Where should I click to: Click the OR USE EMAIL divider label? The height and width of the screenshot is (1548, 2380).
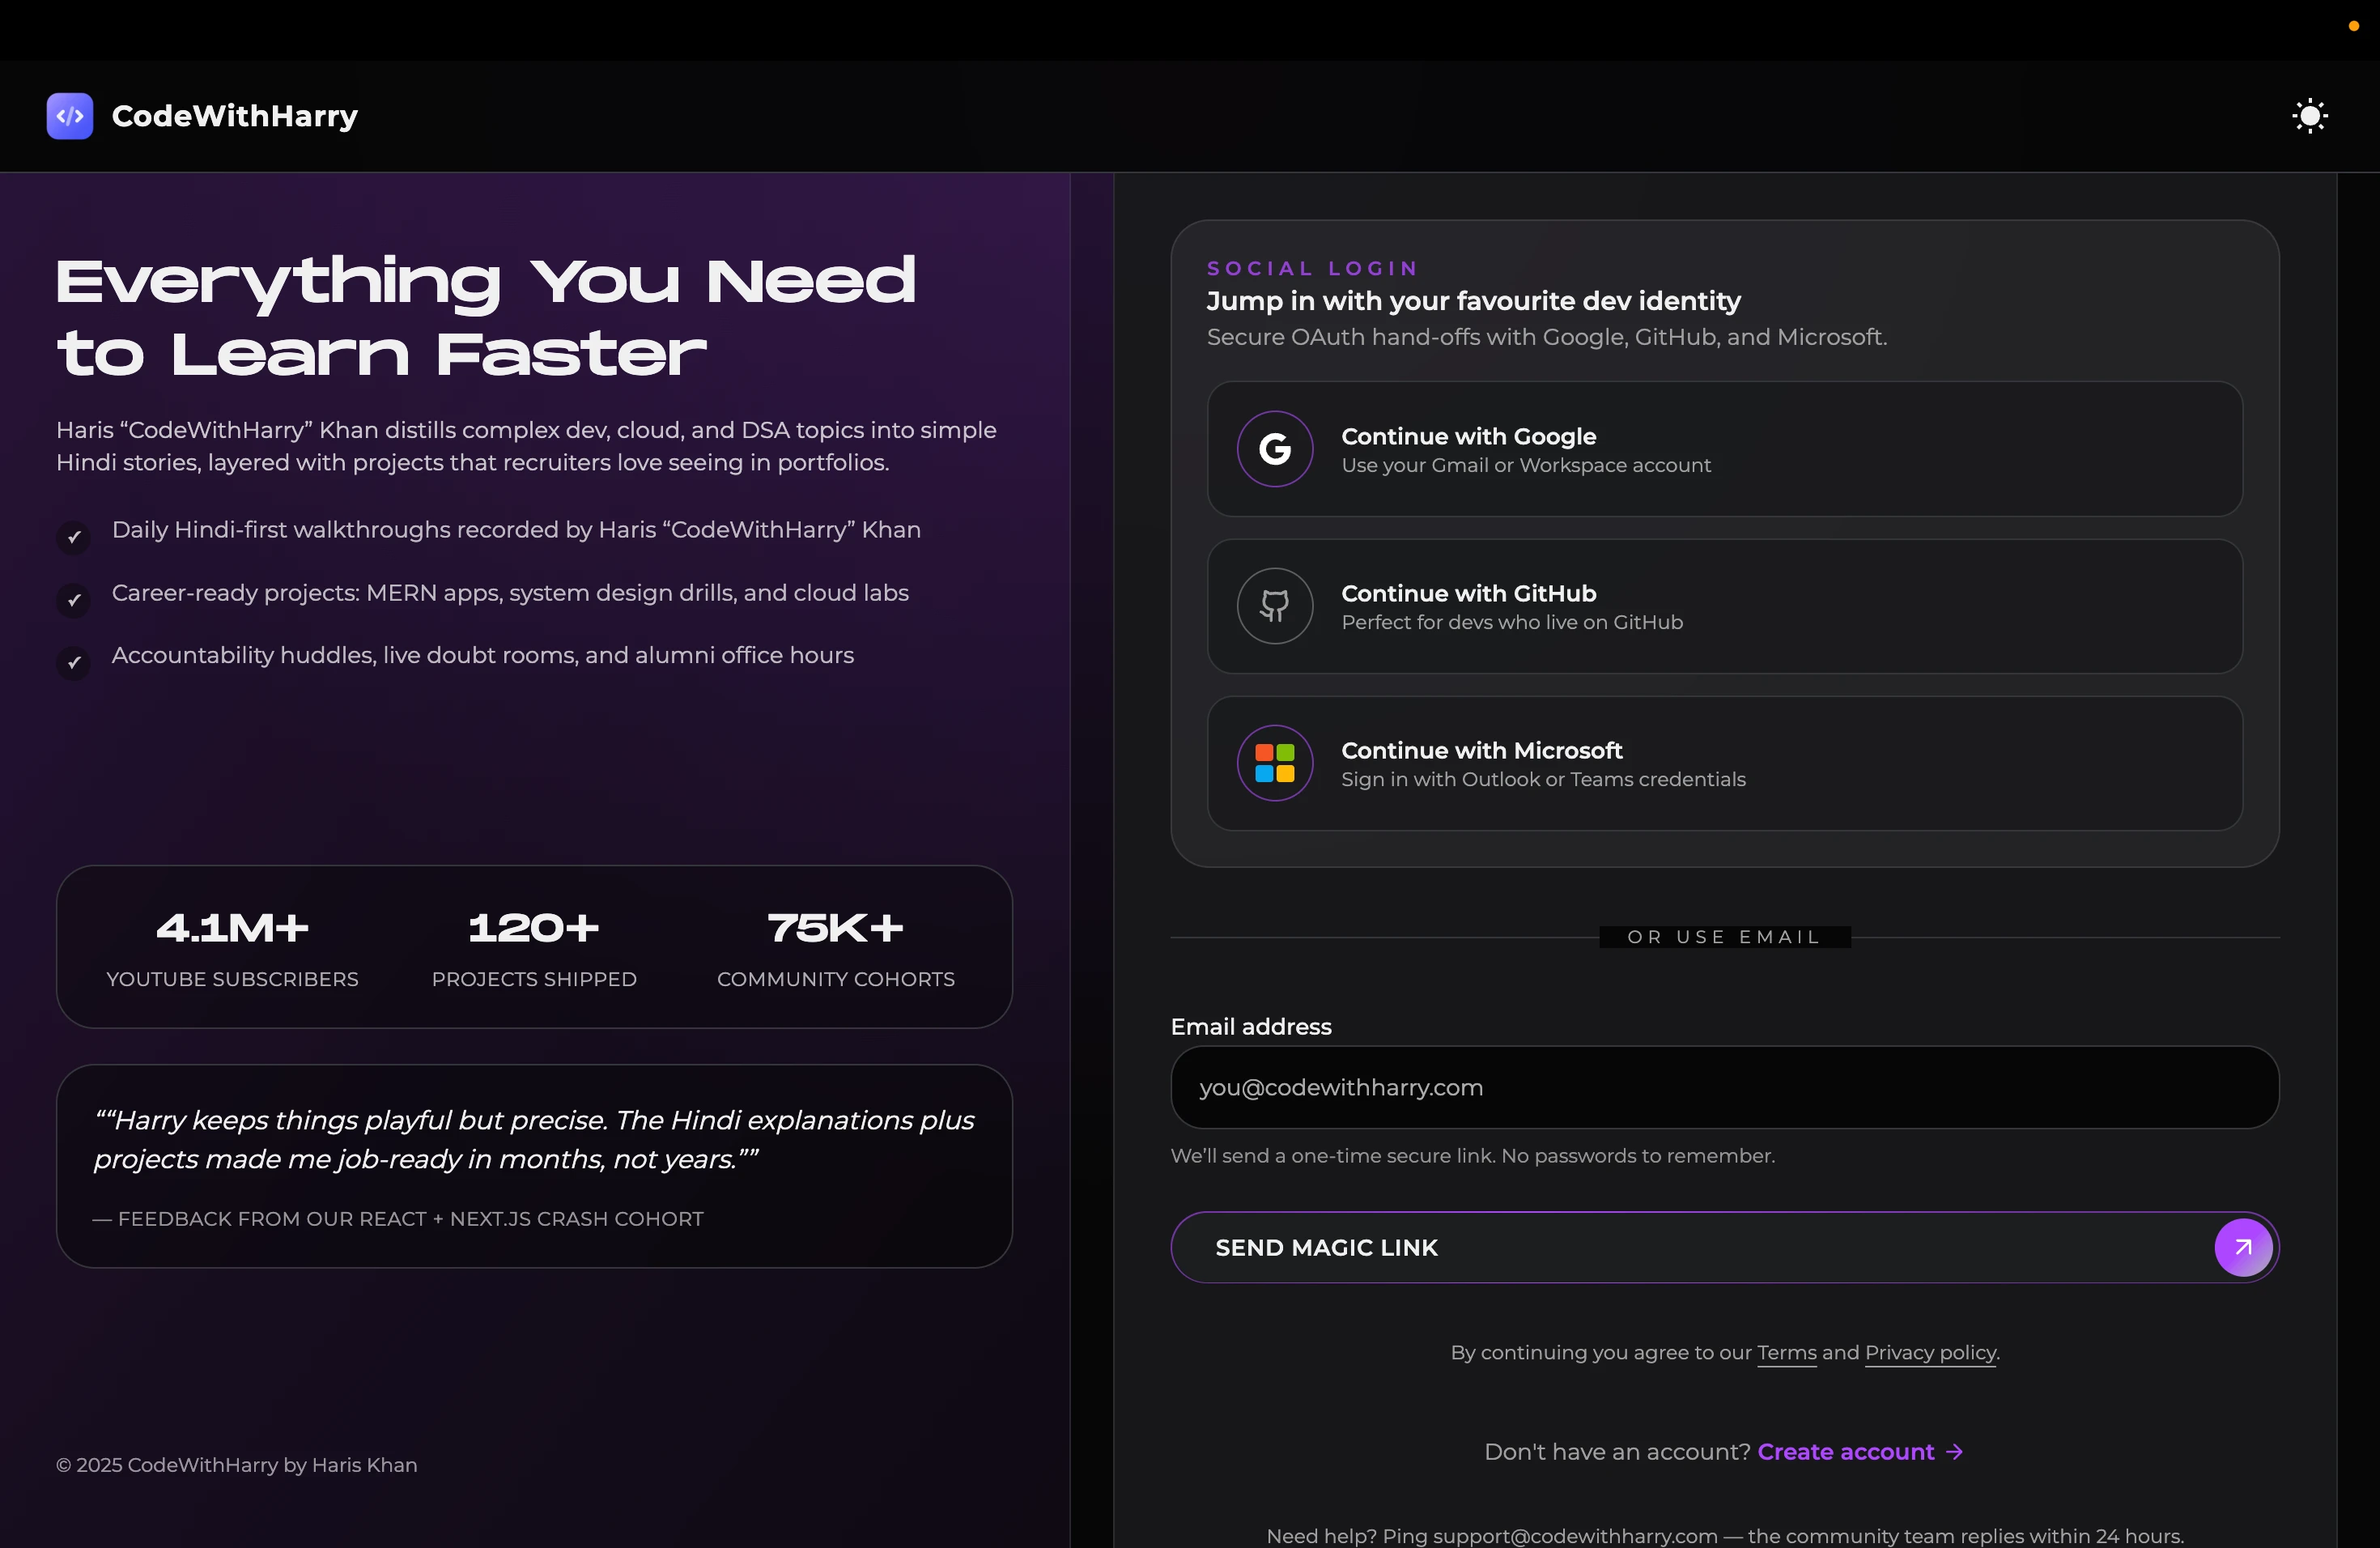click(1723, 936)
